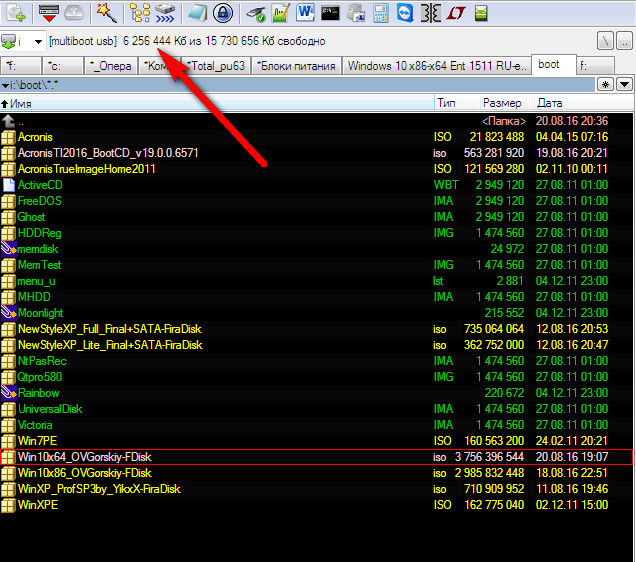Screen dimensions: 636x562
Task: Switch to the *Блоки питания tab
Action: 297,66
